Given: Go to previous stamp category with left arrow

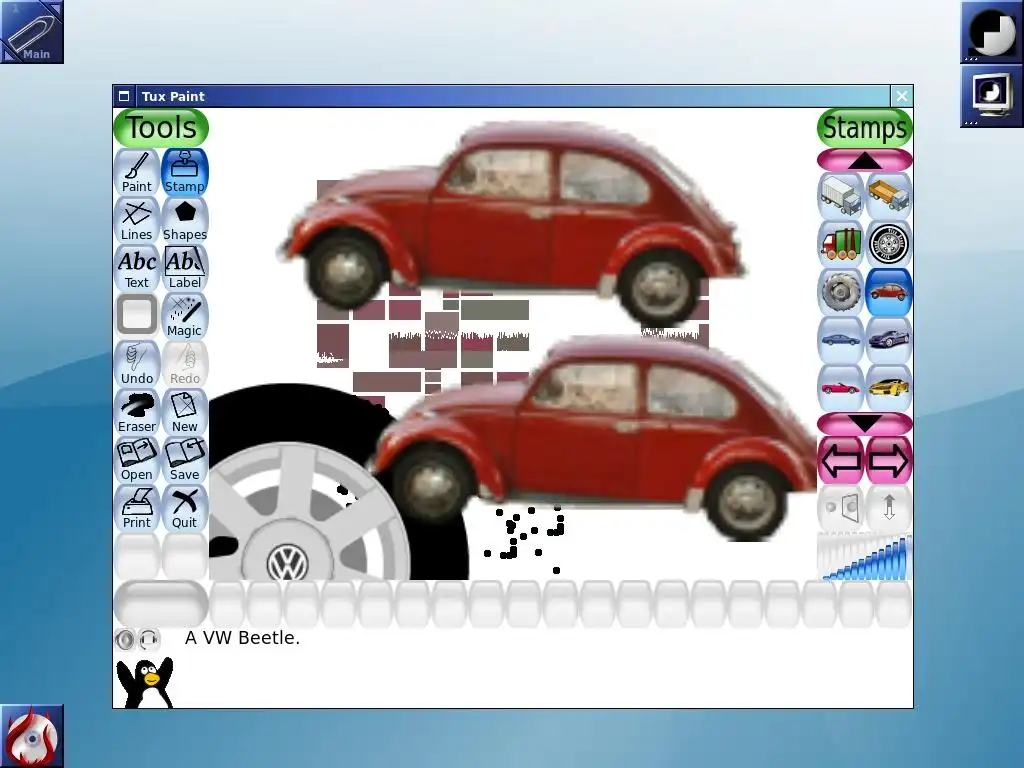Looking at the screenshot, I should [x=840, y=460].
